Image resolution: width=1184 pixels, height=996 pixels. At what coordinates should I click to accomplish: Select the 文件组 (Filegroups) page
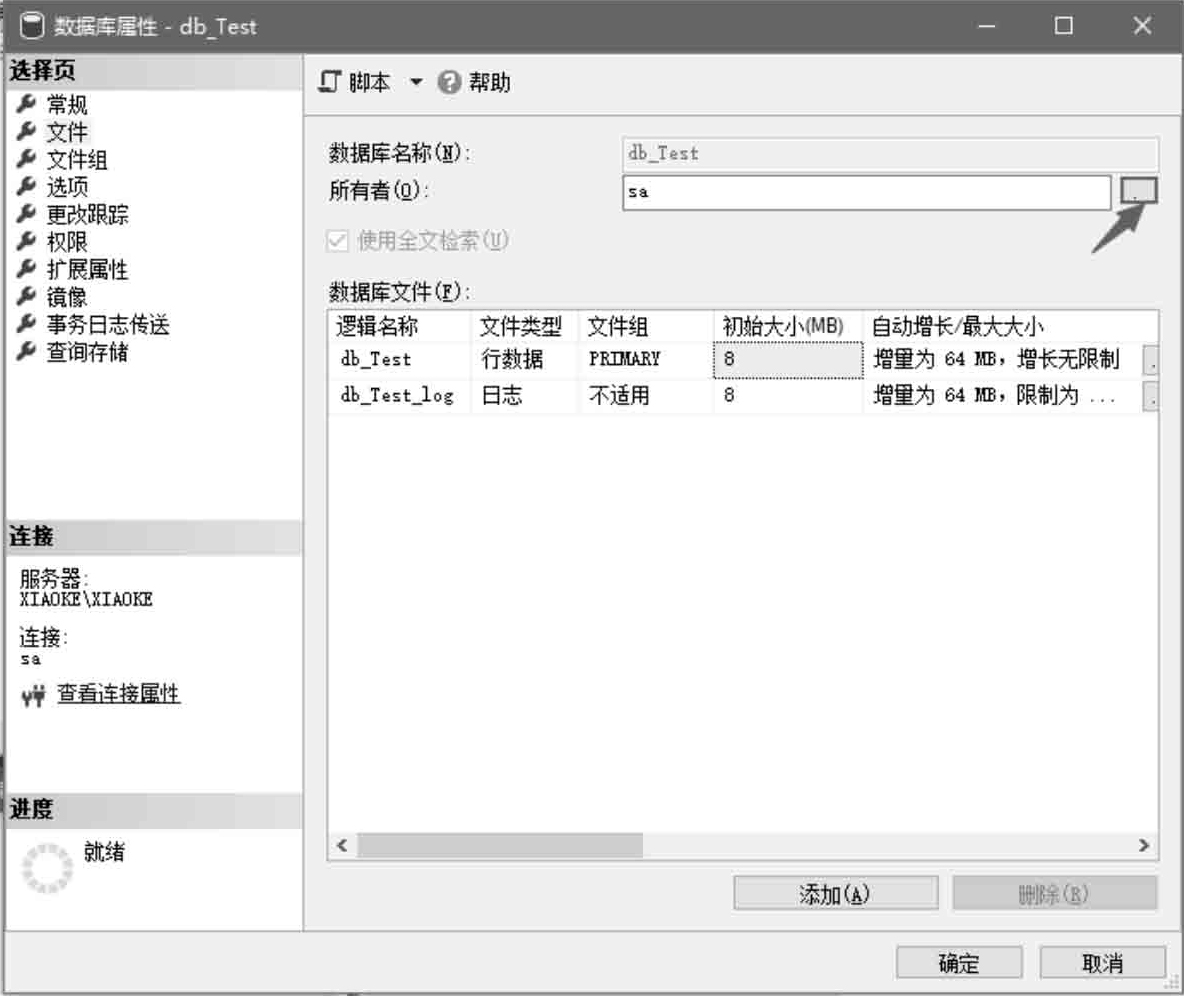[x=76, y=160]
